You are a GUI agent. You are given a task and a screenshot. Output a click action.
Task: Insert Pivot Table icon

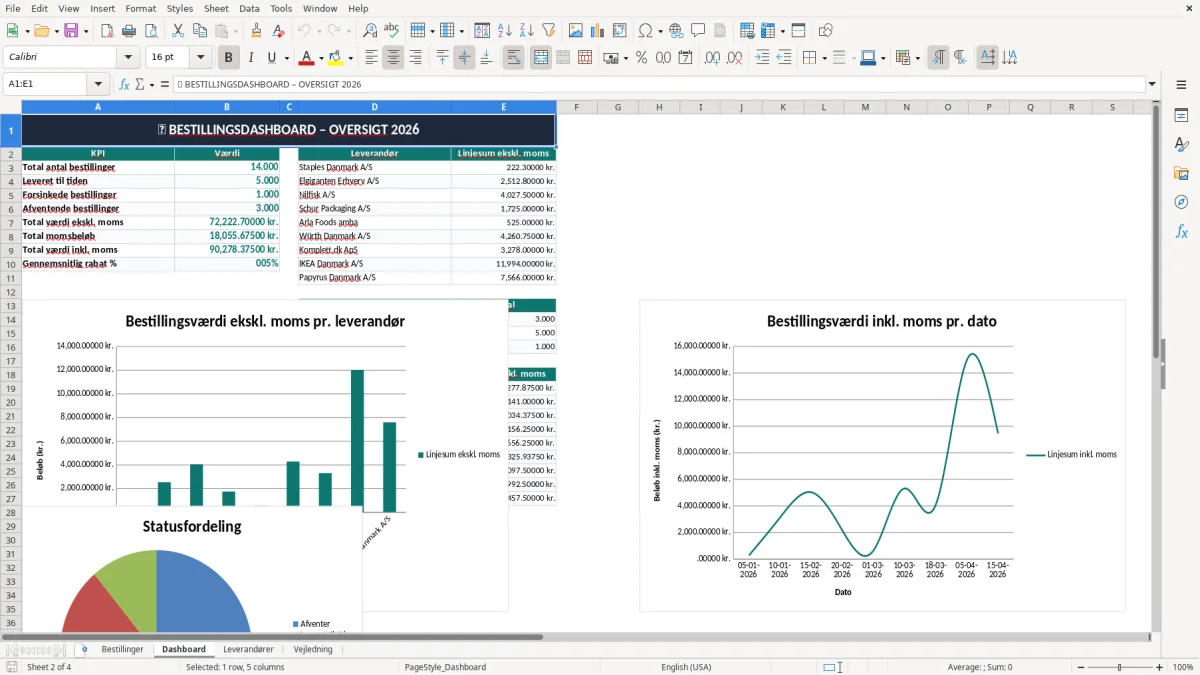pyautogui.click(x=620, y=31)
